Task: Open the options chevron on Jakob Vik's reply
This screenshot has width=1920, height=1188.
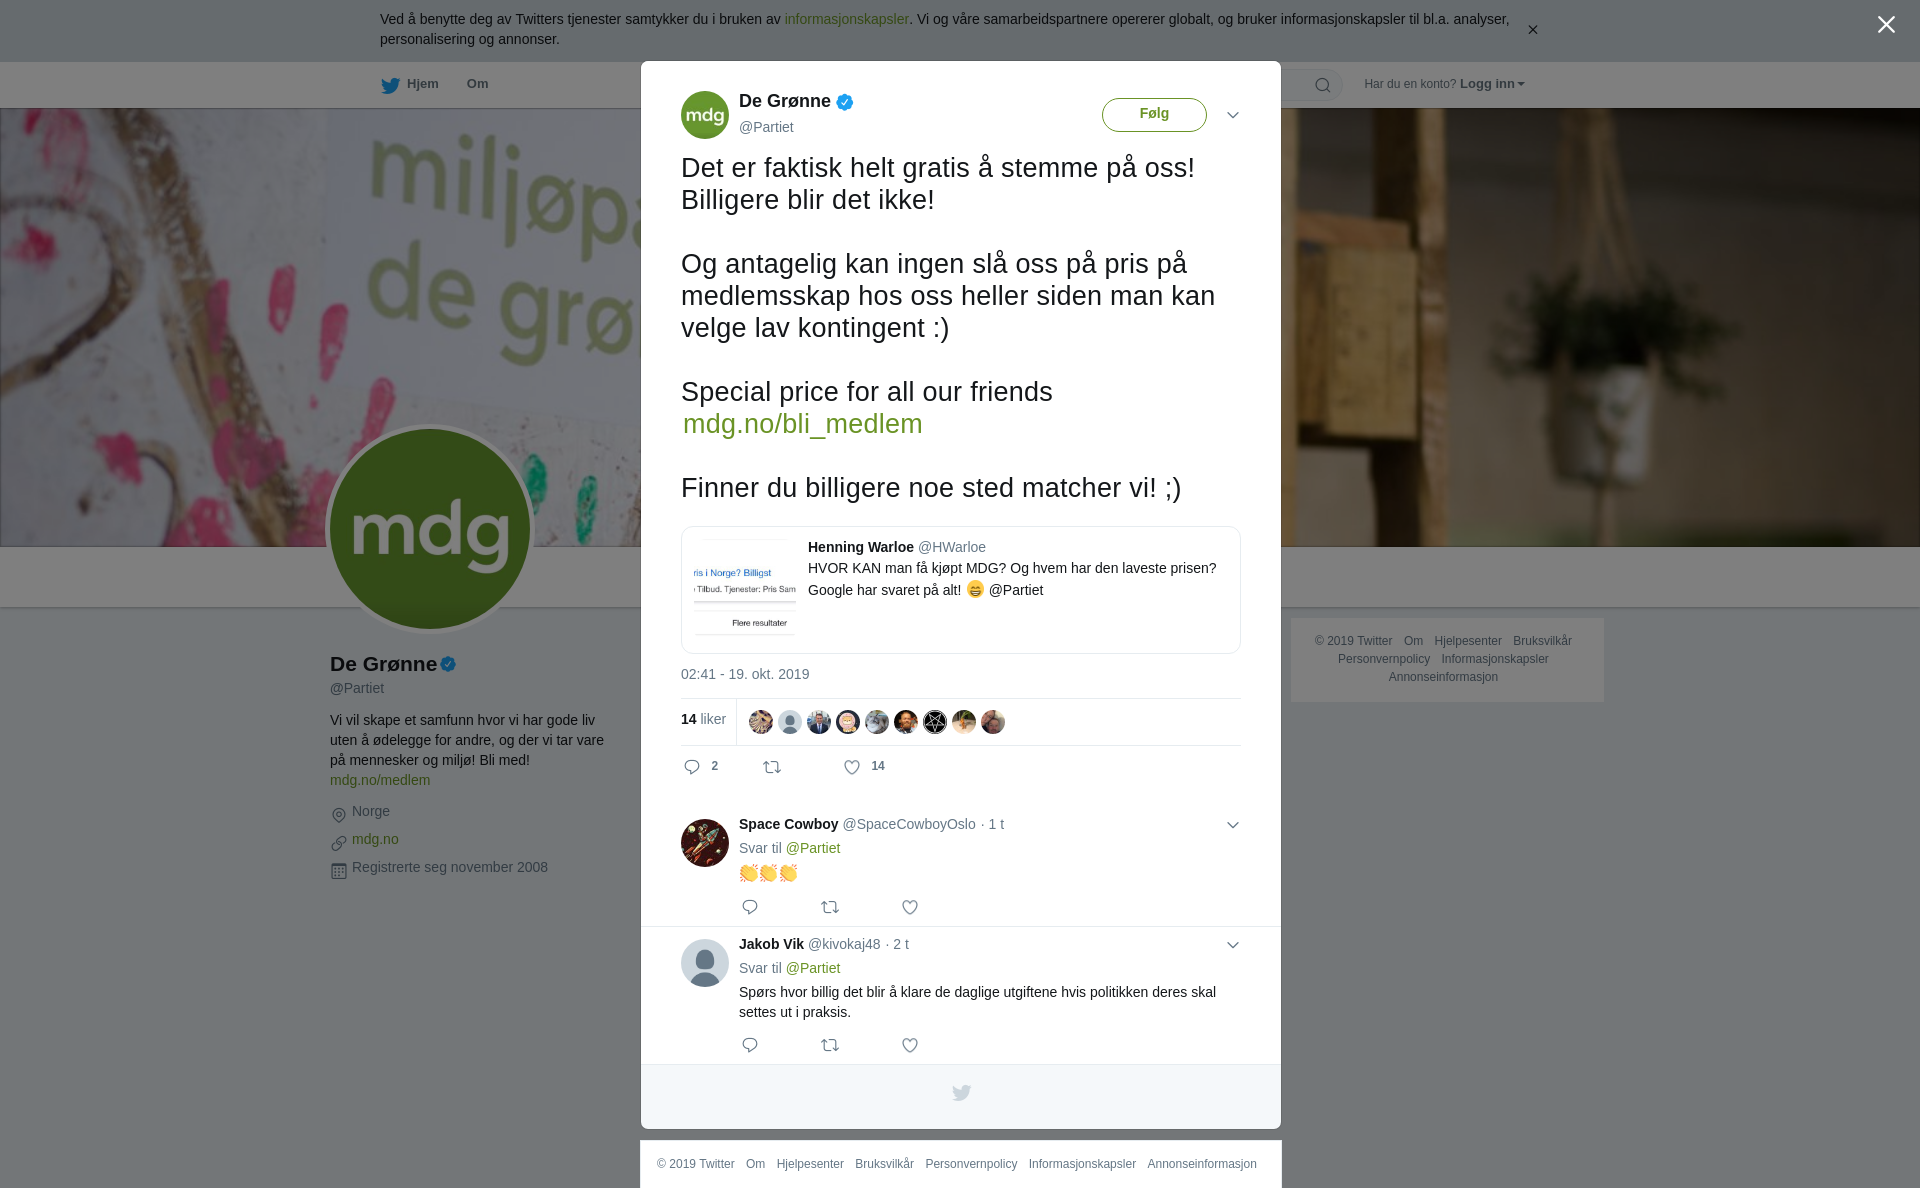Action: tap(1233, 945)
